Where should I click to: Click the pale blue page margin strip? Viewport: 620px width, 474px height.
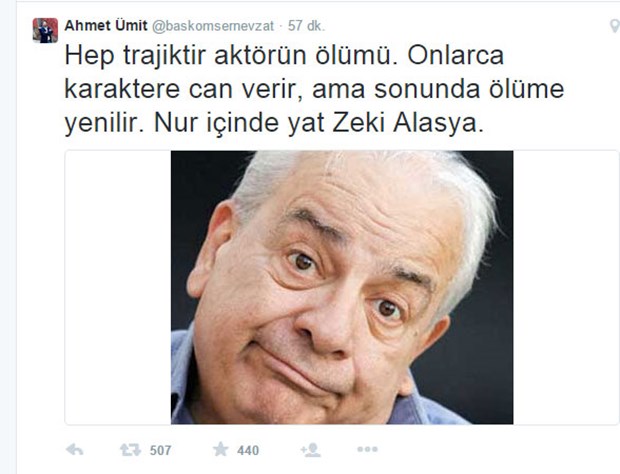pyautogui.click(x=7, y=237)
